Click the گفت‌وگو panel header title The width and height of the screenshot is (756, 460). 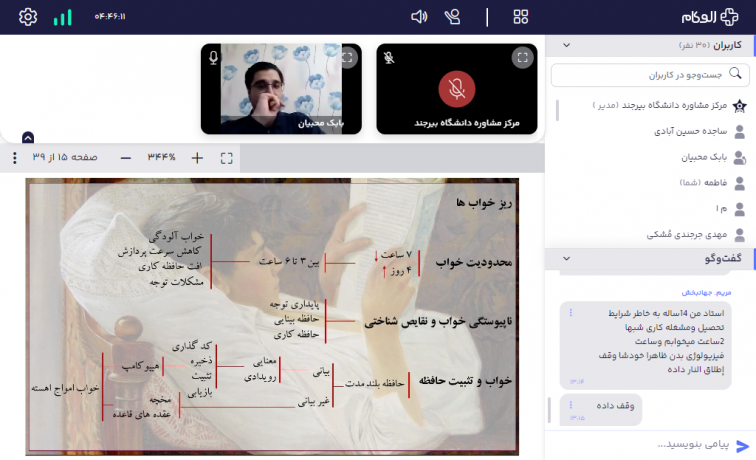pyautogui.click(x=723, y=258)
